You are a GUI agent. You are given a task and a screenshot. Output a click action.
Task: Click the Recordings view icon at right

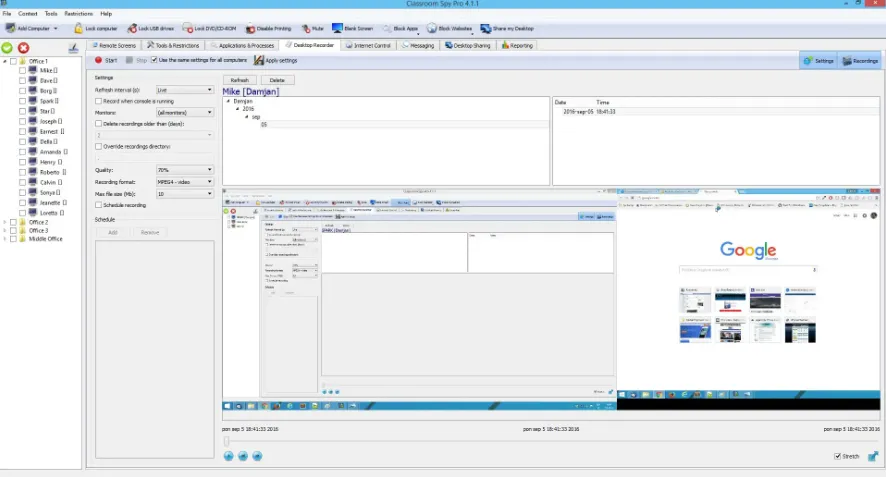click(847, 60)
